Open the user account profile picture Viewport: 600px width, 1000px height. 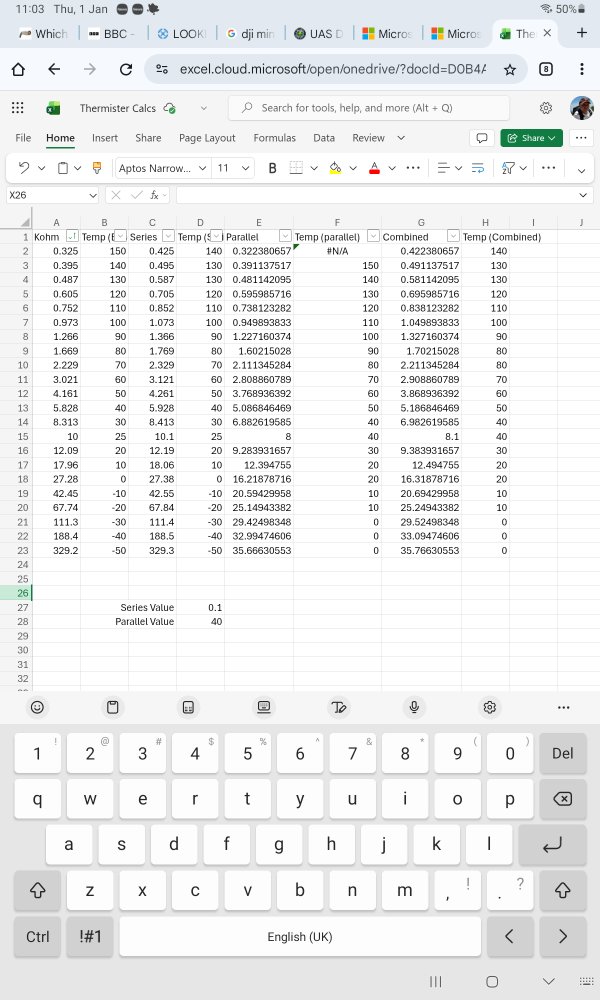click(582, 108)
